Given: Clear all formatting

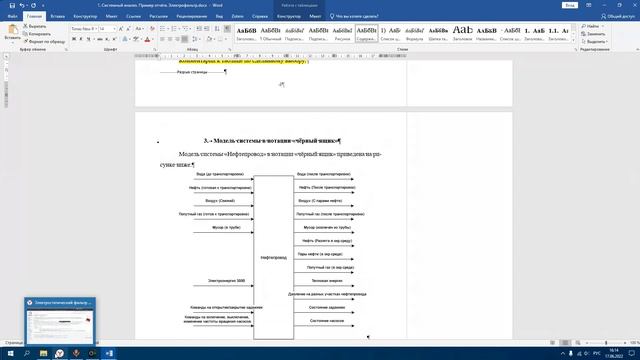Looking at the screenshot, I should (152, 29).
